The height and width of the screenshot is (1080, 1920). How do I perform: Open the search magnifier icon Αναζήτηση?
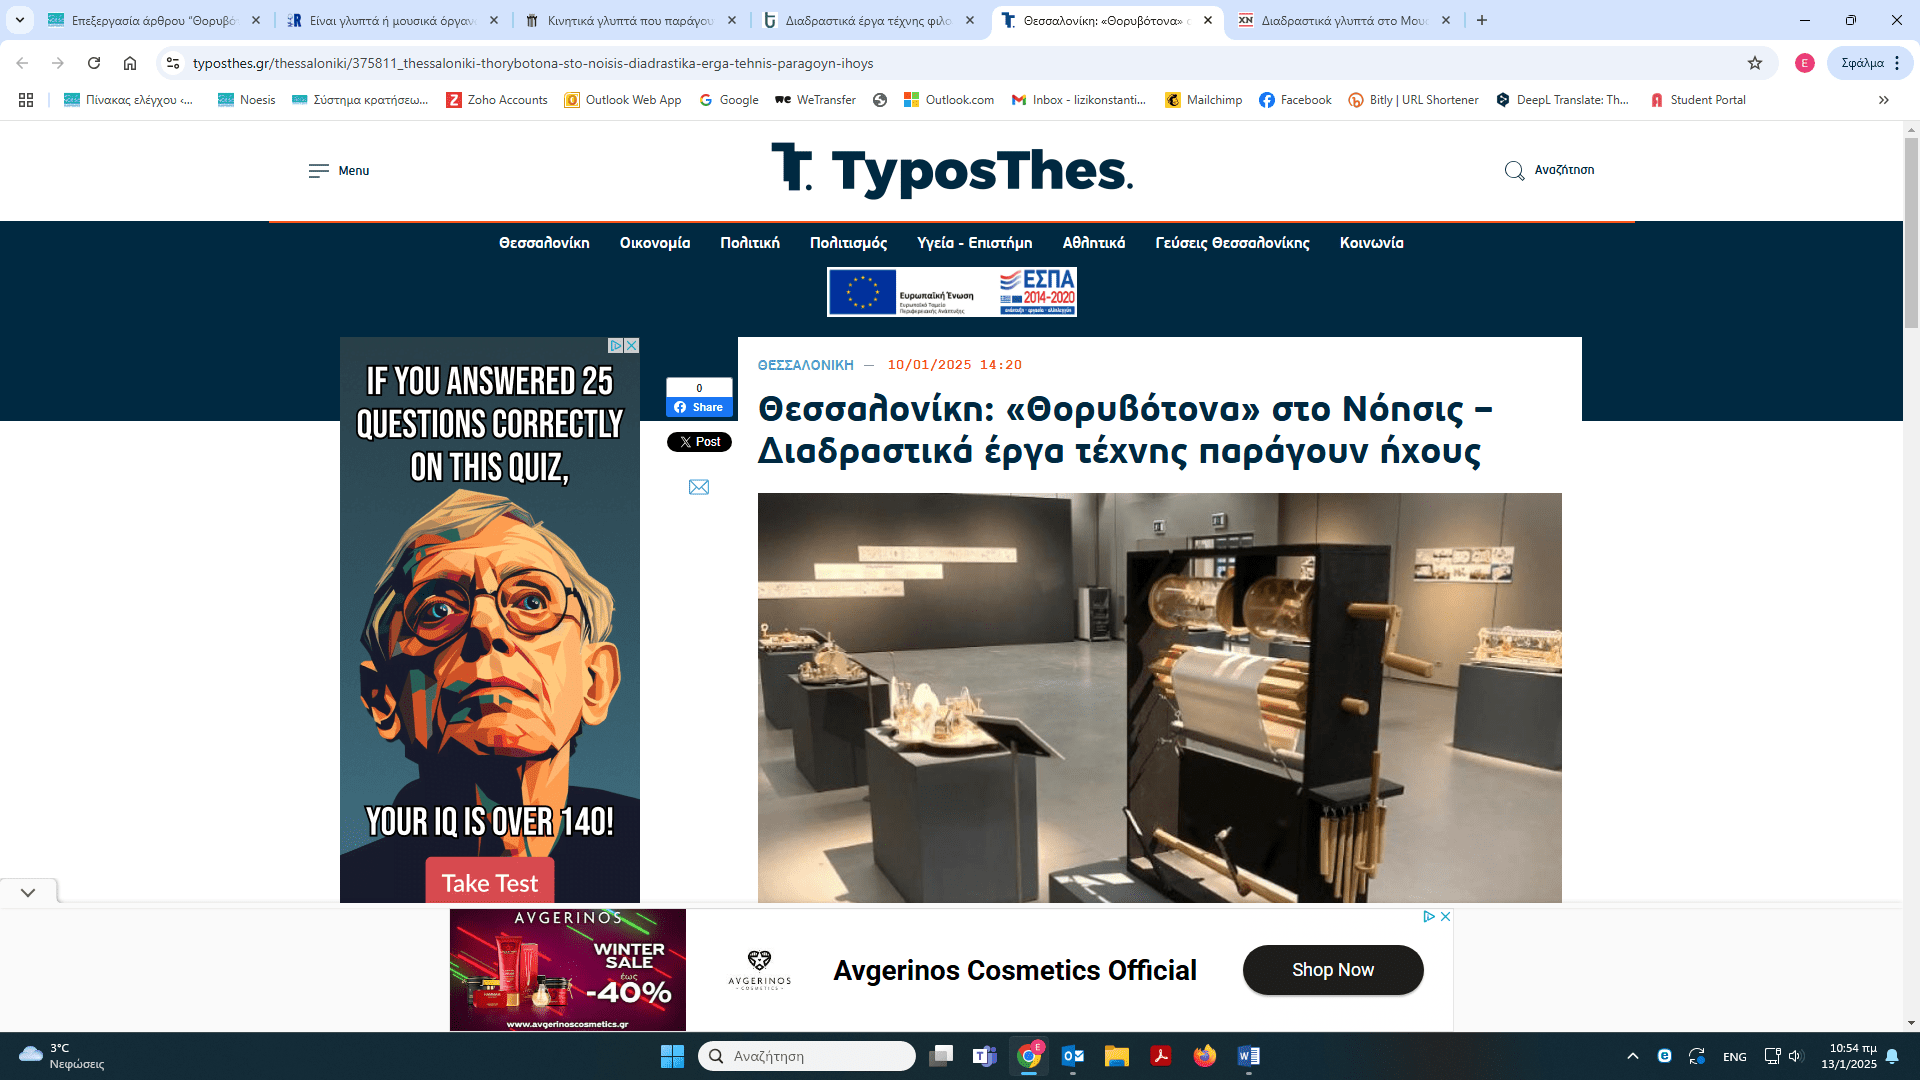(1514, 171)
